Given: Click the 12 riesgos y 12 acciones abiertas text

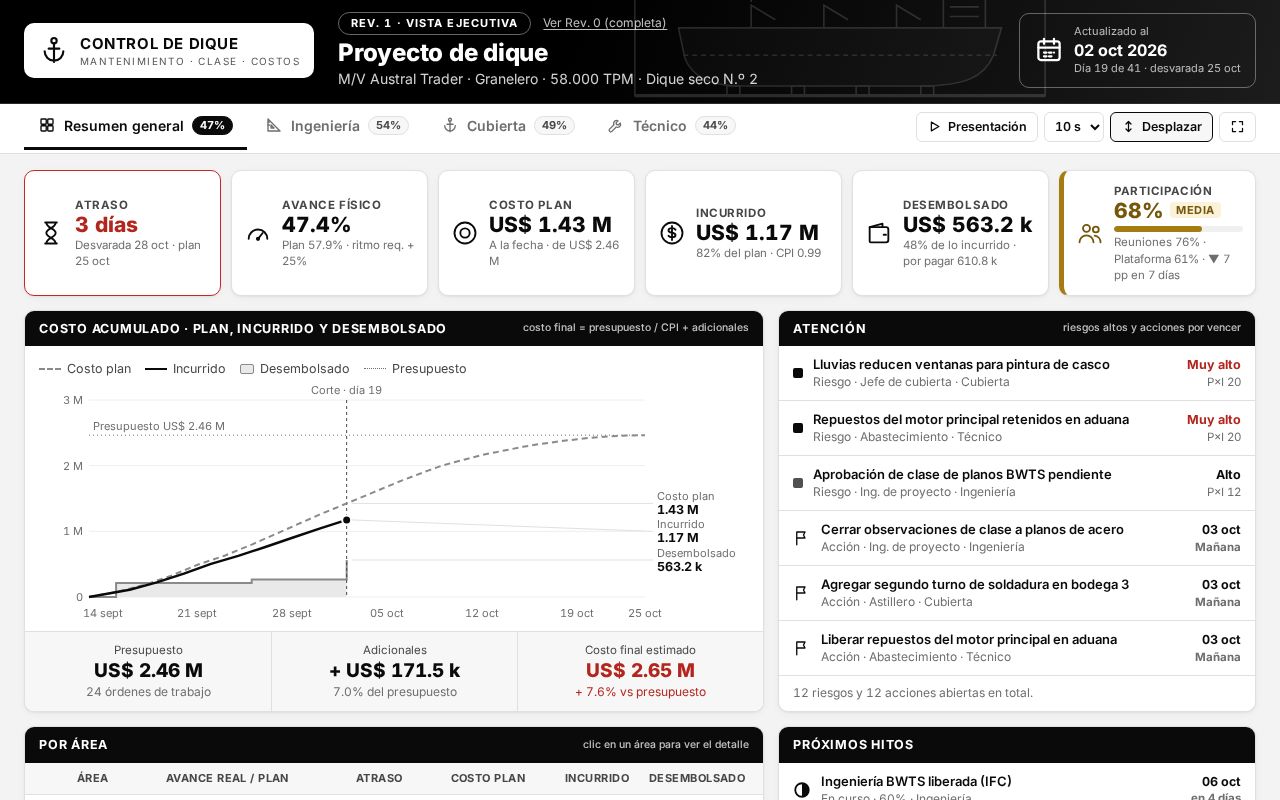Looking at the screenshot, I should coord(913,693).
